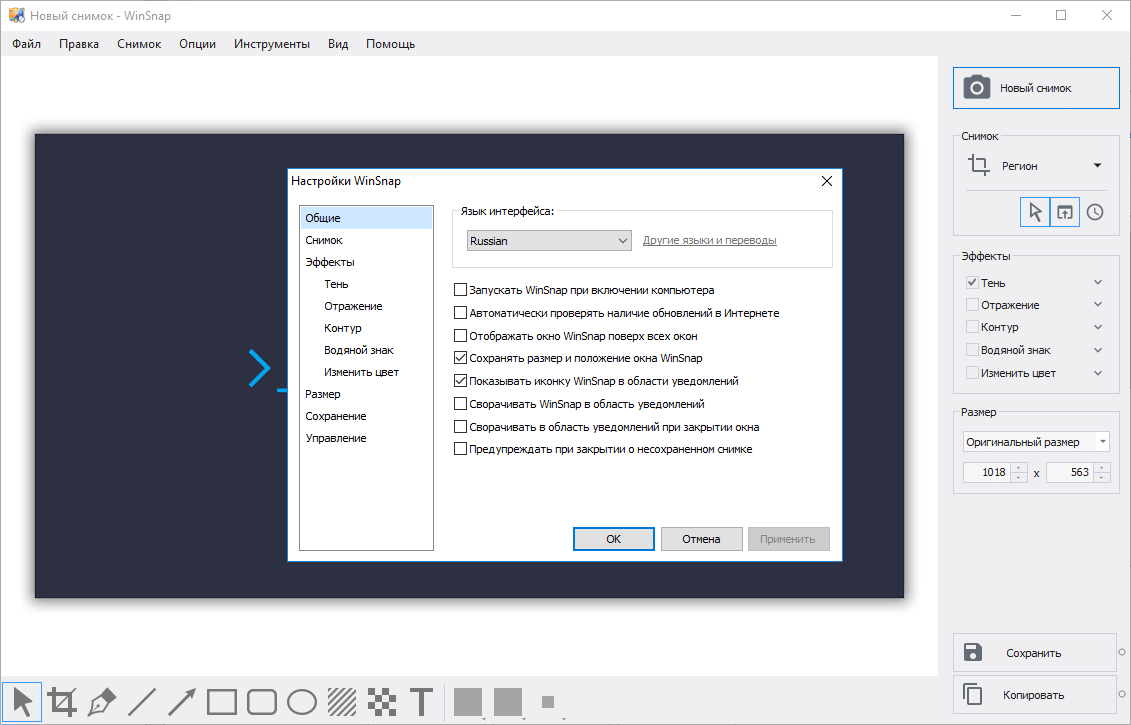Select the Pen highlighter tool
This screenshot has height=725, width=1131.
pos(102,701)
